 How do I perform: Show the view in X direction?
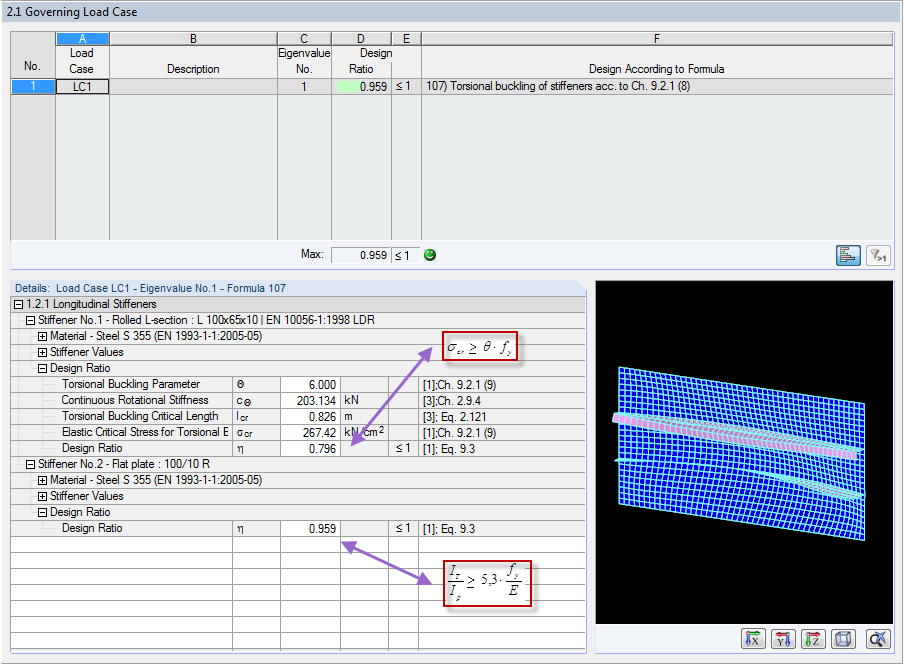(x=753, y=638)
